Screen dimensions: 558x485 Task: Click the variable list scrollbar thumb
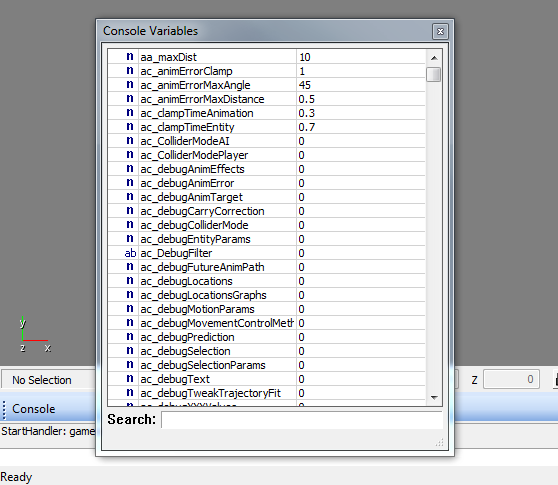tap(433, 74)
